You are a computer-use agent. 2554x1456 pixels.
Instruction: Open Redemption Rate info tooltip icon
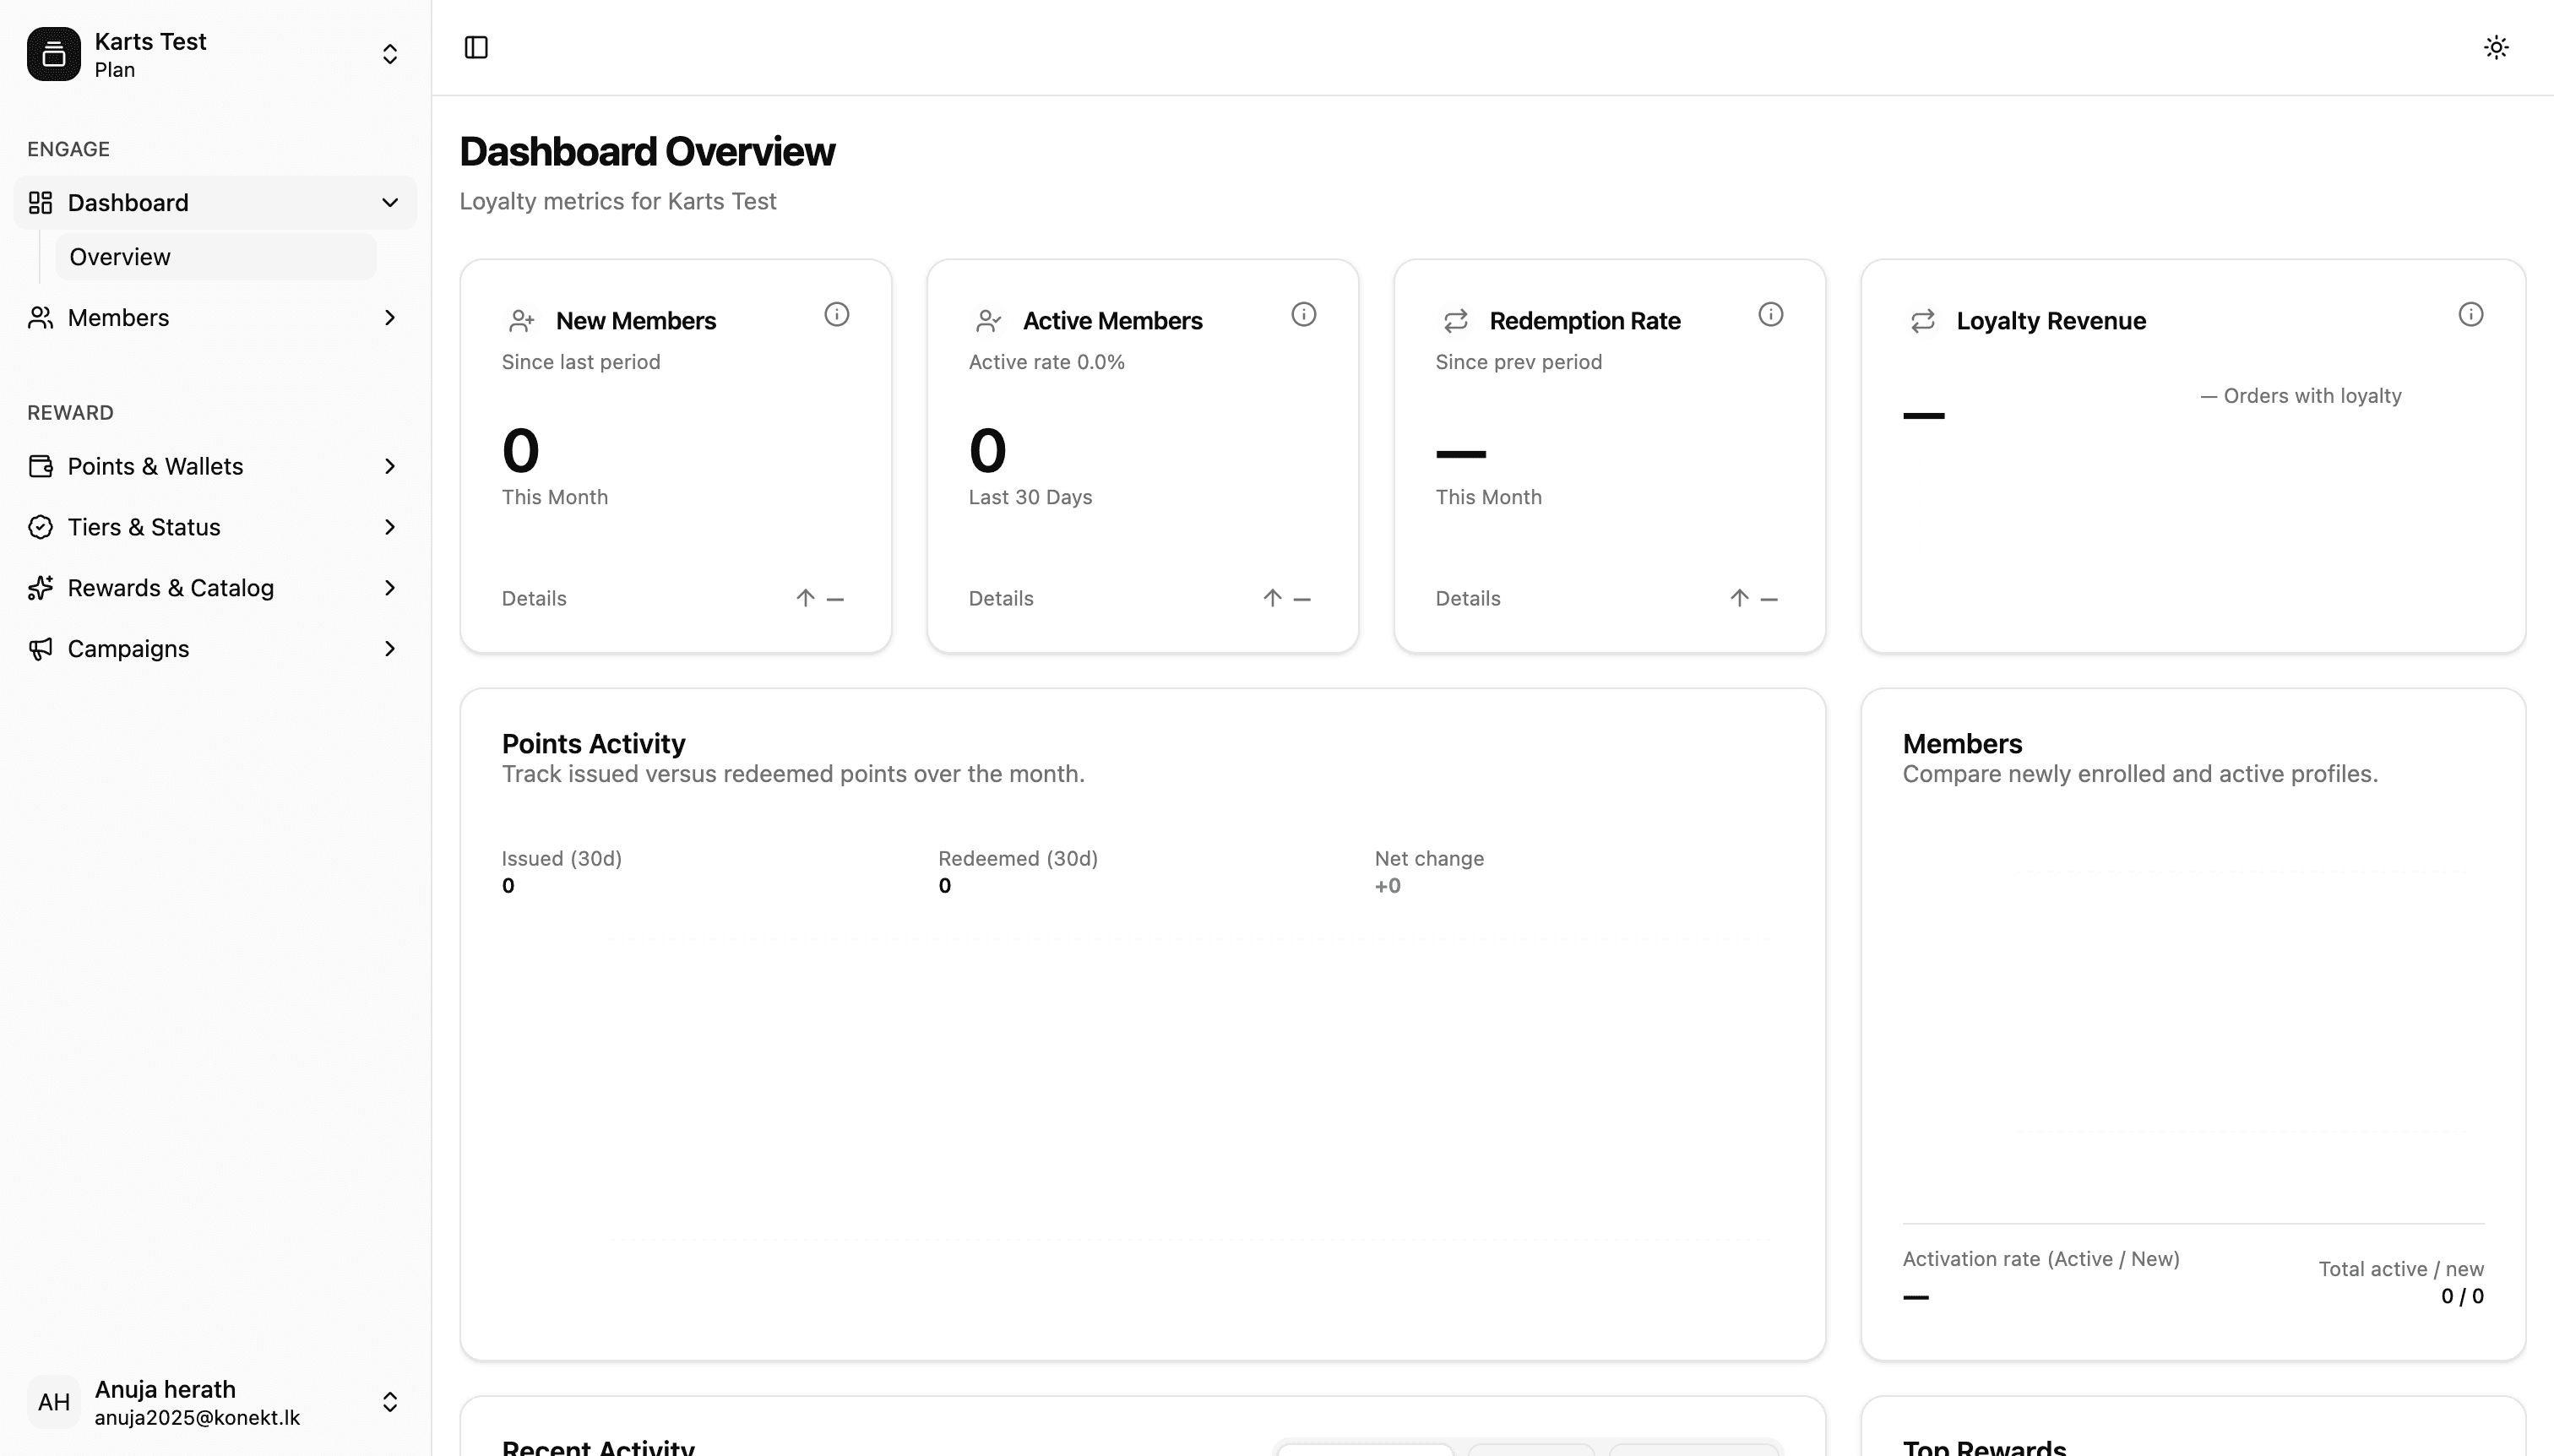pos(1770,315)
